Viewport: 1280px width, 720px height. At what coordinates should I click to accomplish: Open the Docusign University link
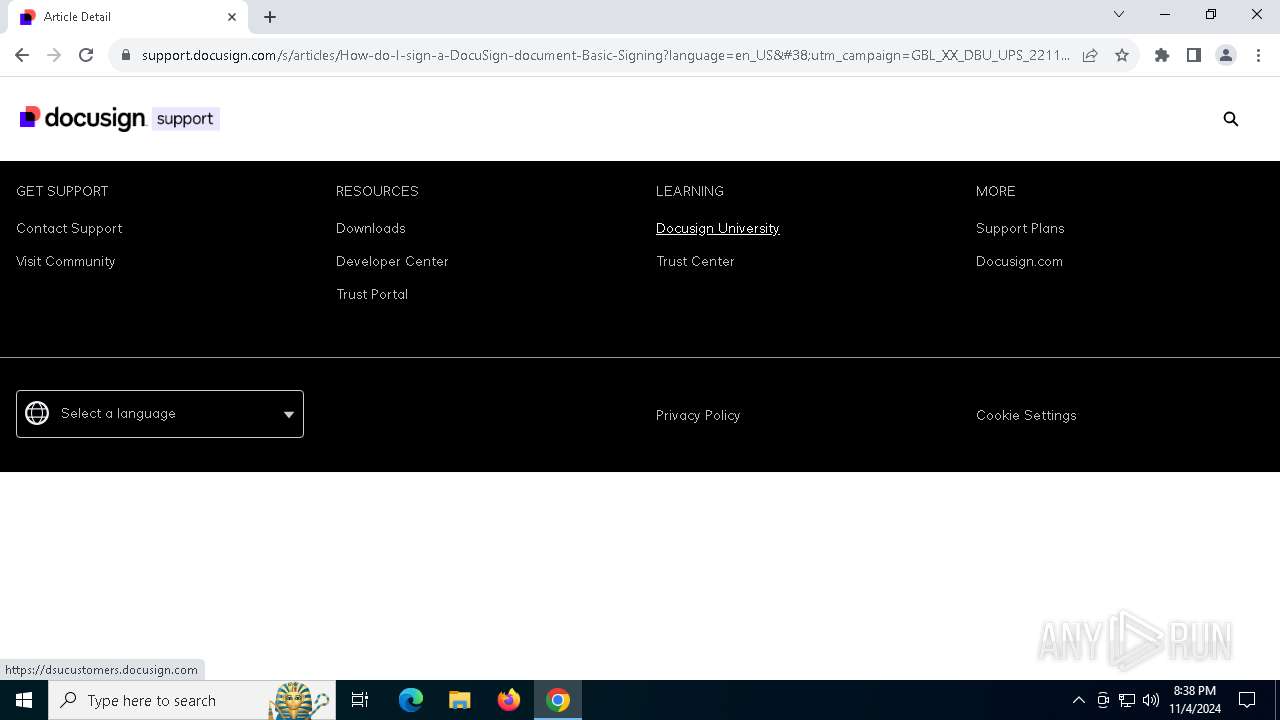(x=718, y=228)
